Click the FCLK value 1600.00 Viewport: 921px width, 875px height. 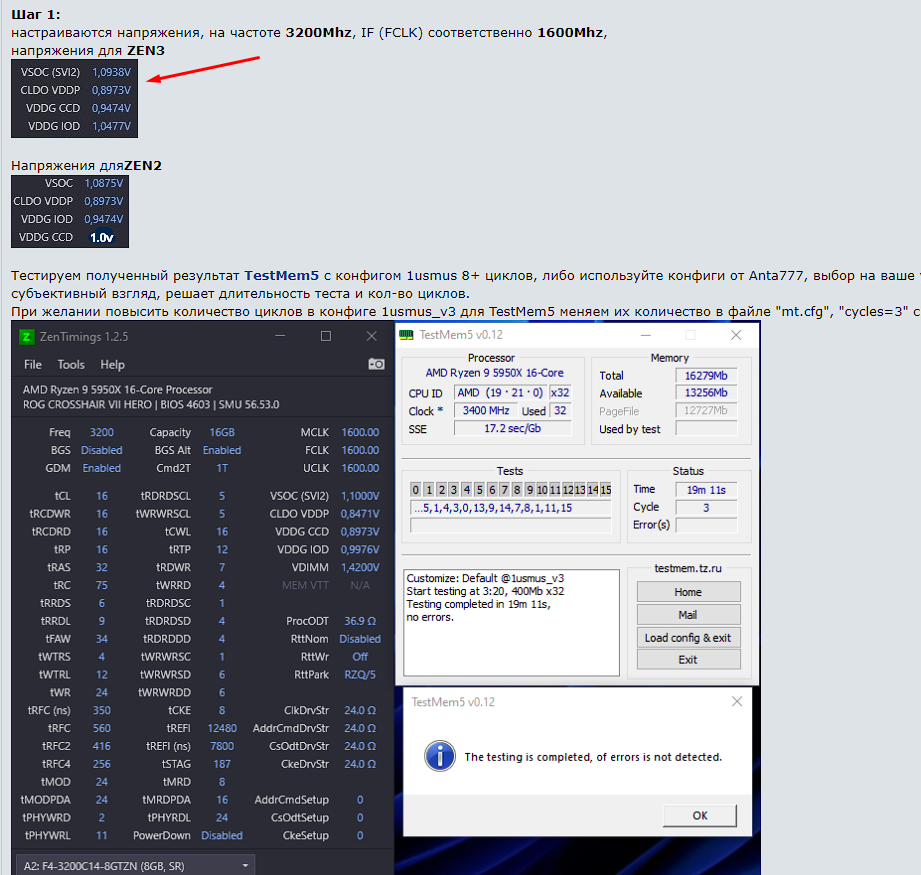tap(360, 450)
